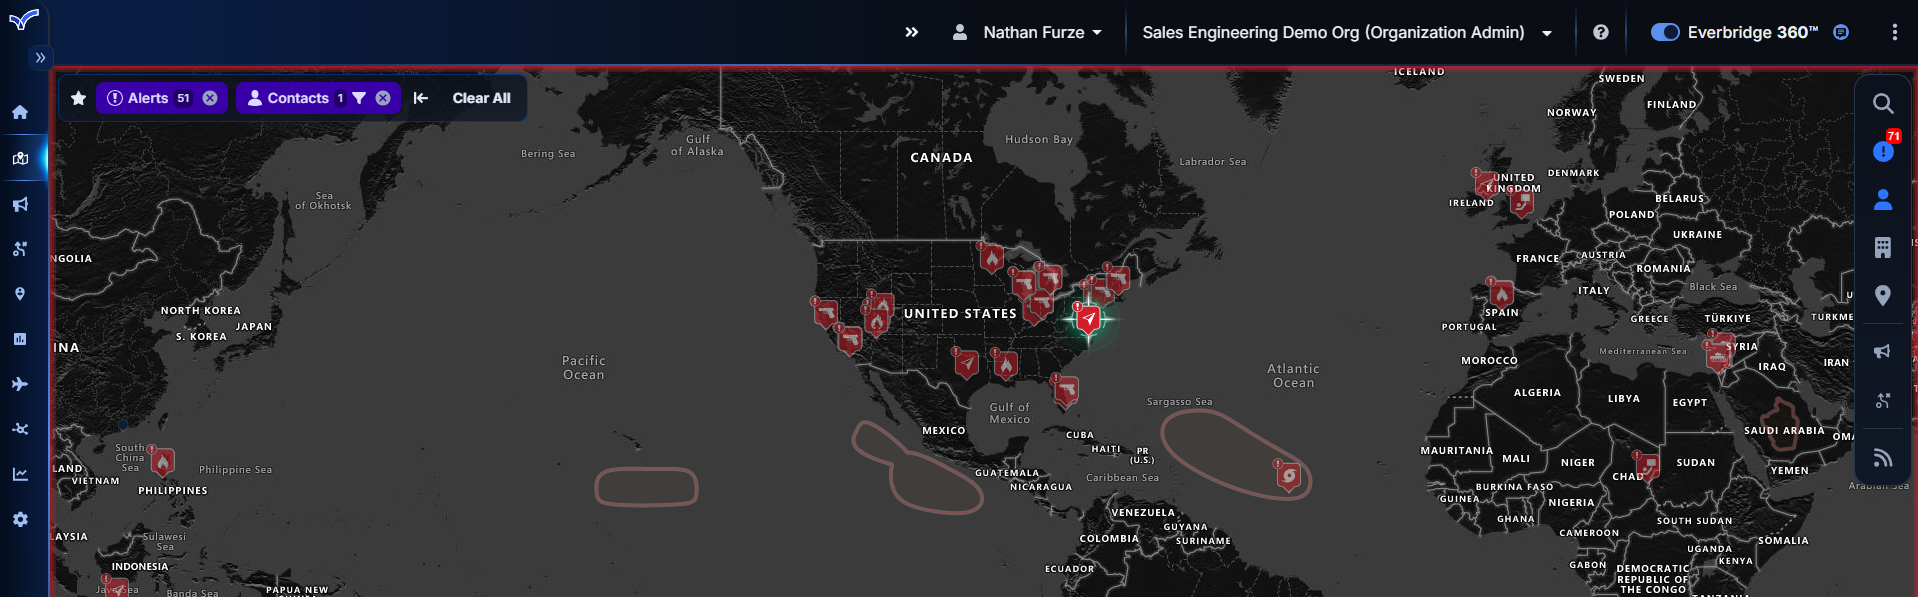This screenshot has height=597, width=1918.
Task: Open the vertical three-dot menu
Action: (1894, 32)
